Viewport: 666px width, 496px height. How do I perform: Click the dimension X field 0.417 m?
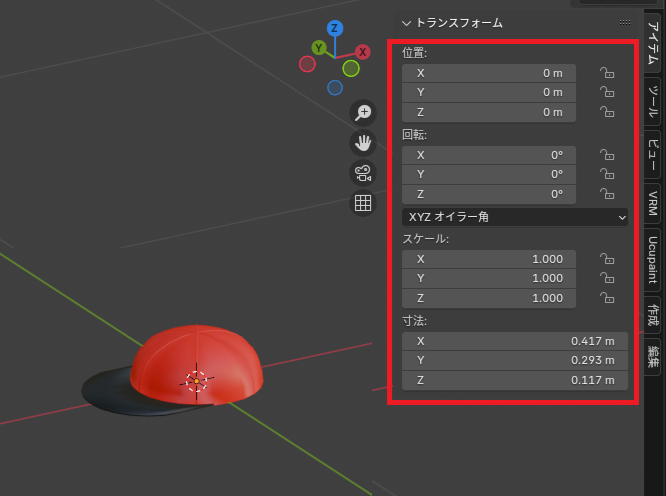click(515, 341)
